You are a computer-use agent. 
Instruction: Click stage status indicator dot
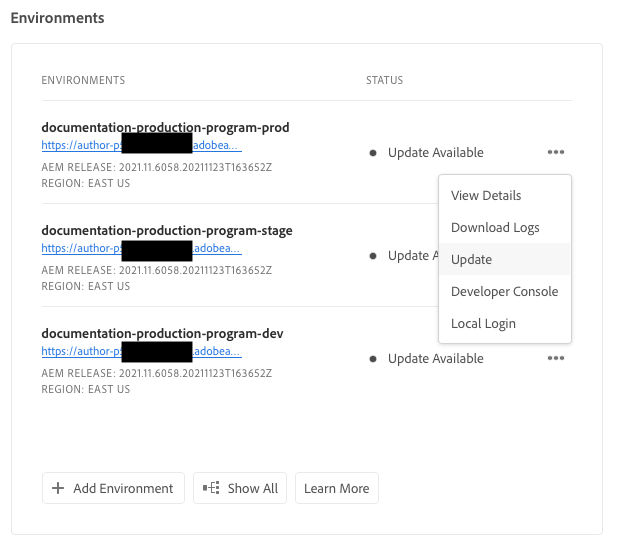click(x=373, y=256)
